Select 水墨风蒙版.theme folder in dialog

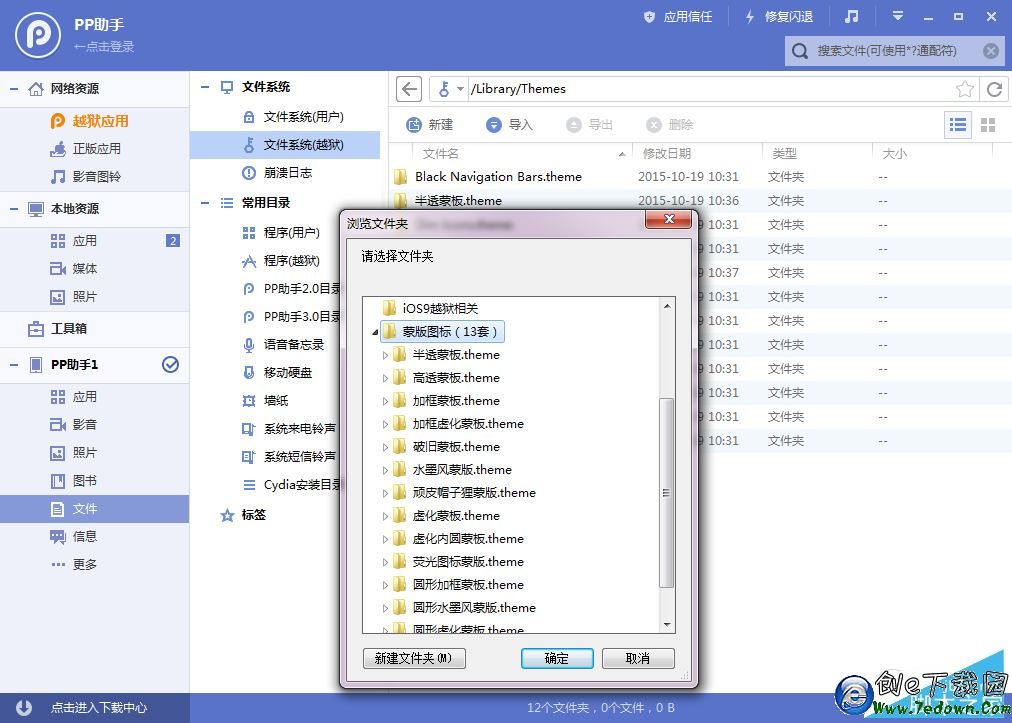click(452, 469)
